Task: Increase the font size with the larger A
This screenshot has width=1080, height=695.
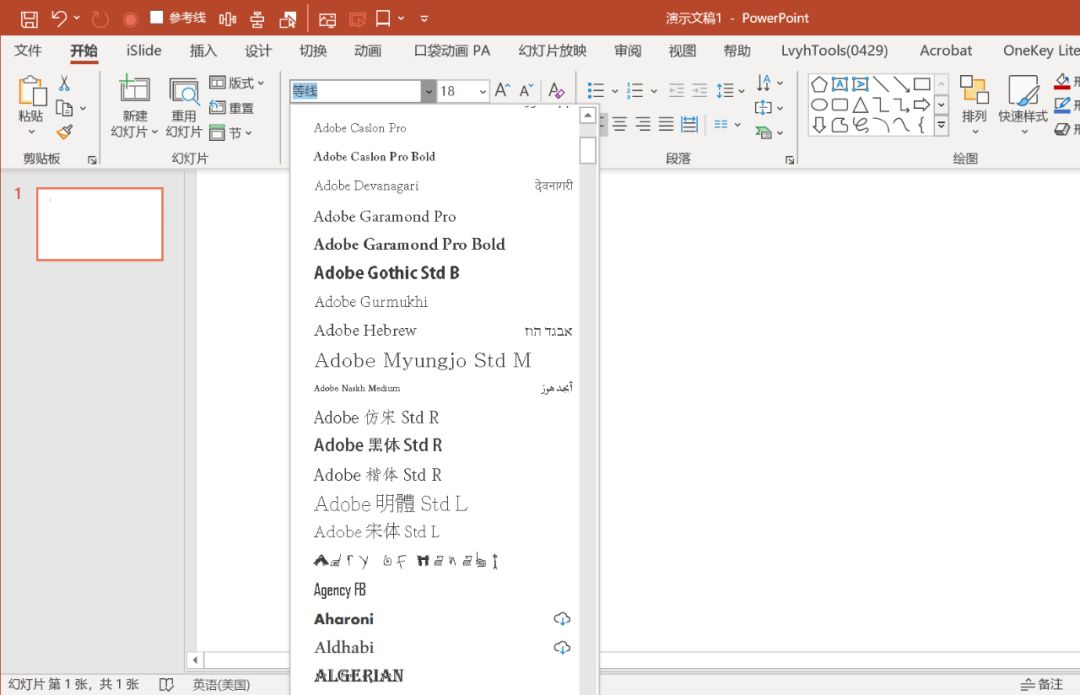Action: point(503,90)
